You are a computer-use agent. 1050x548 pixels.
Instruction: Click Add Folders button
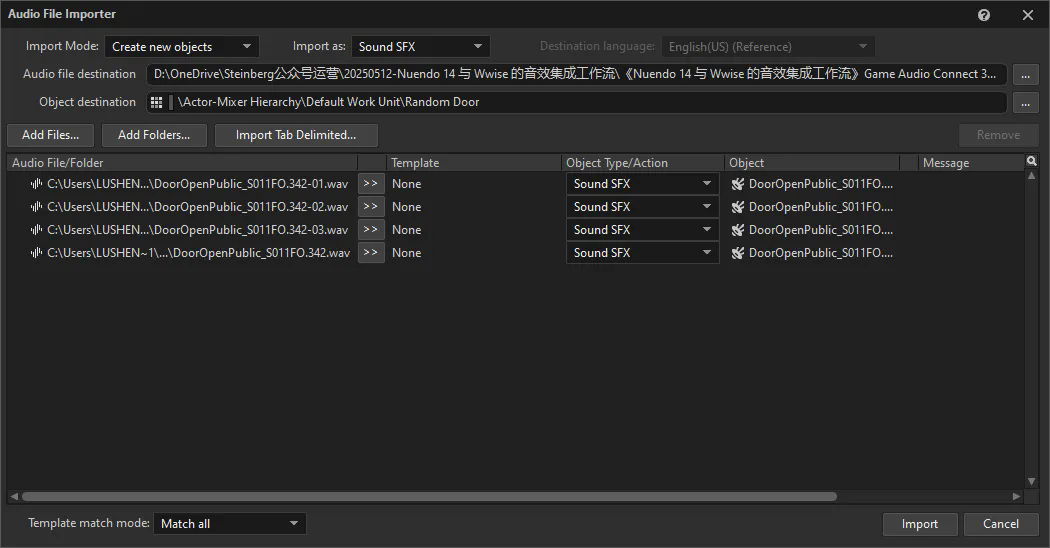coord(154,135)
